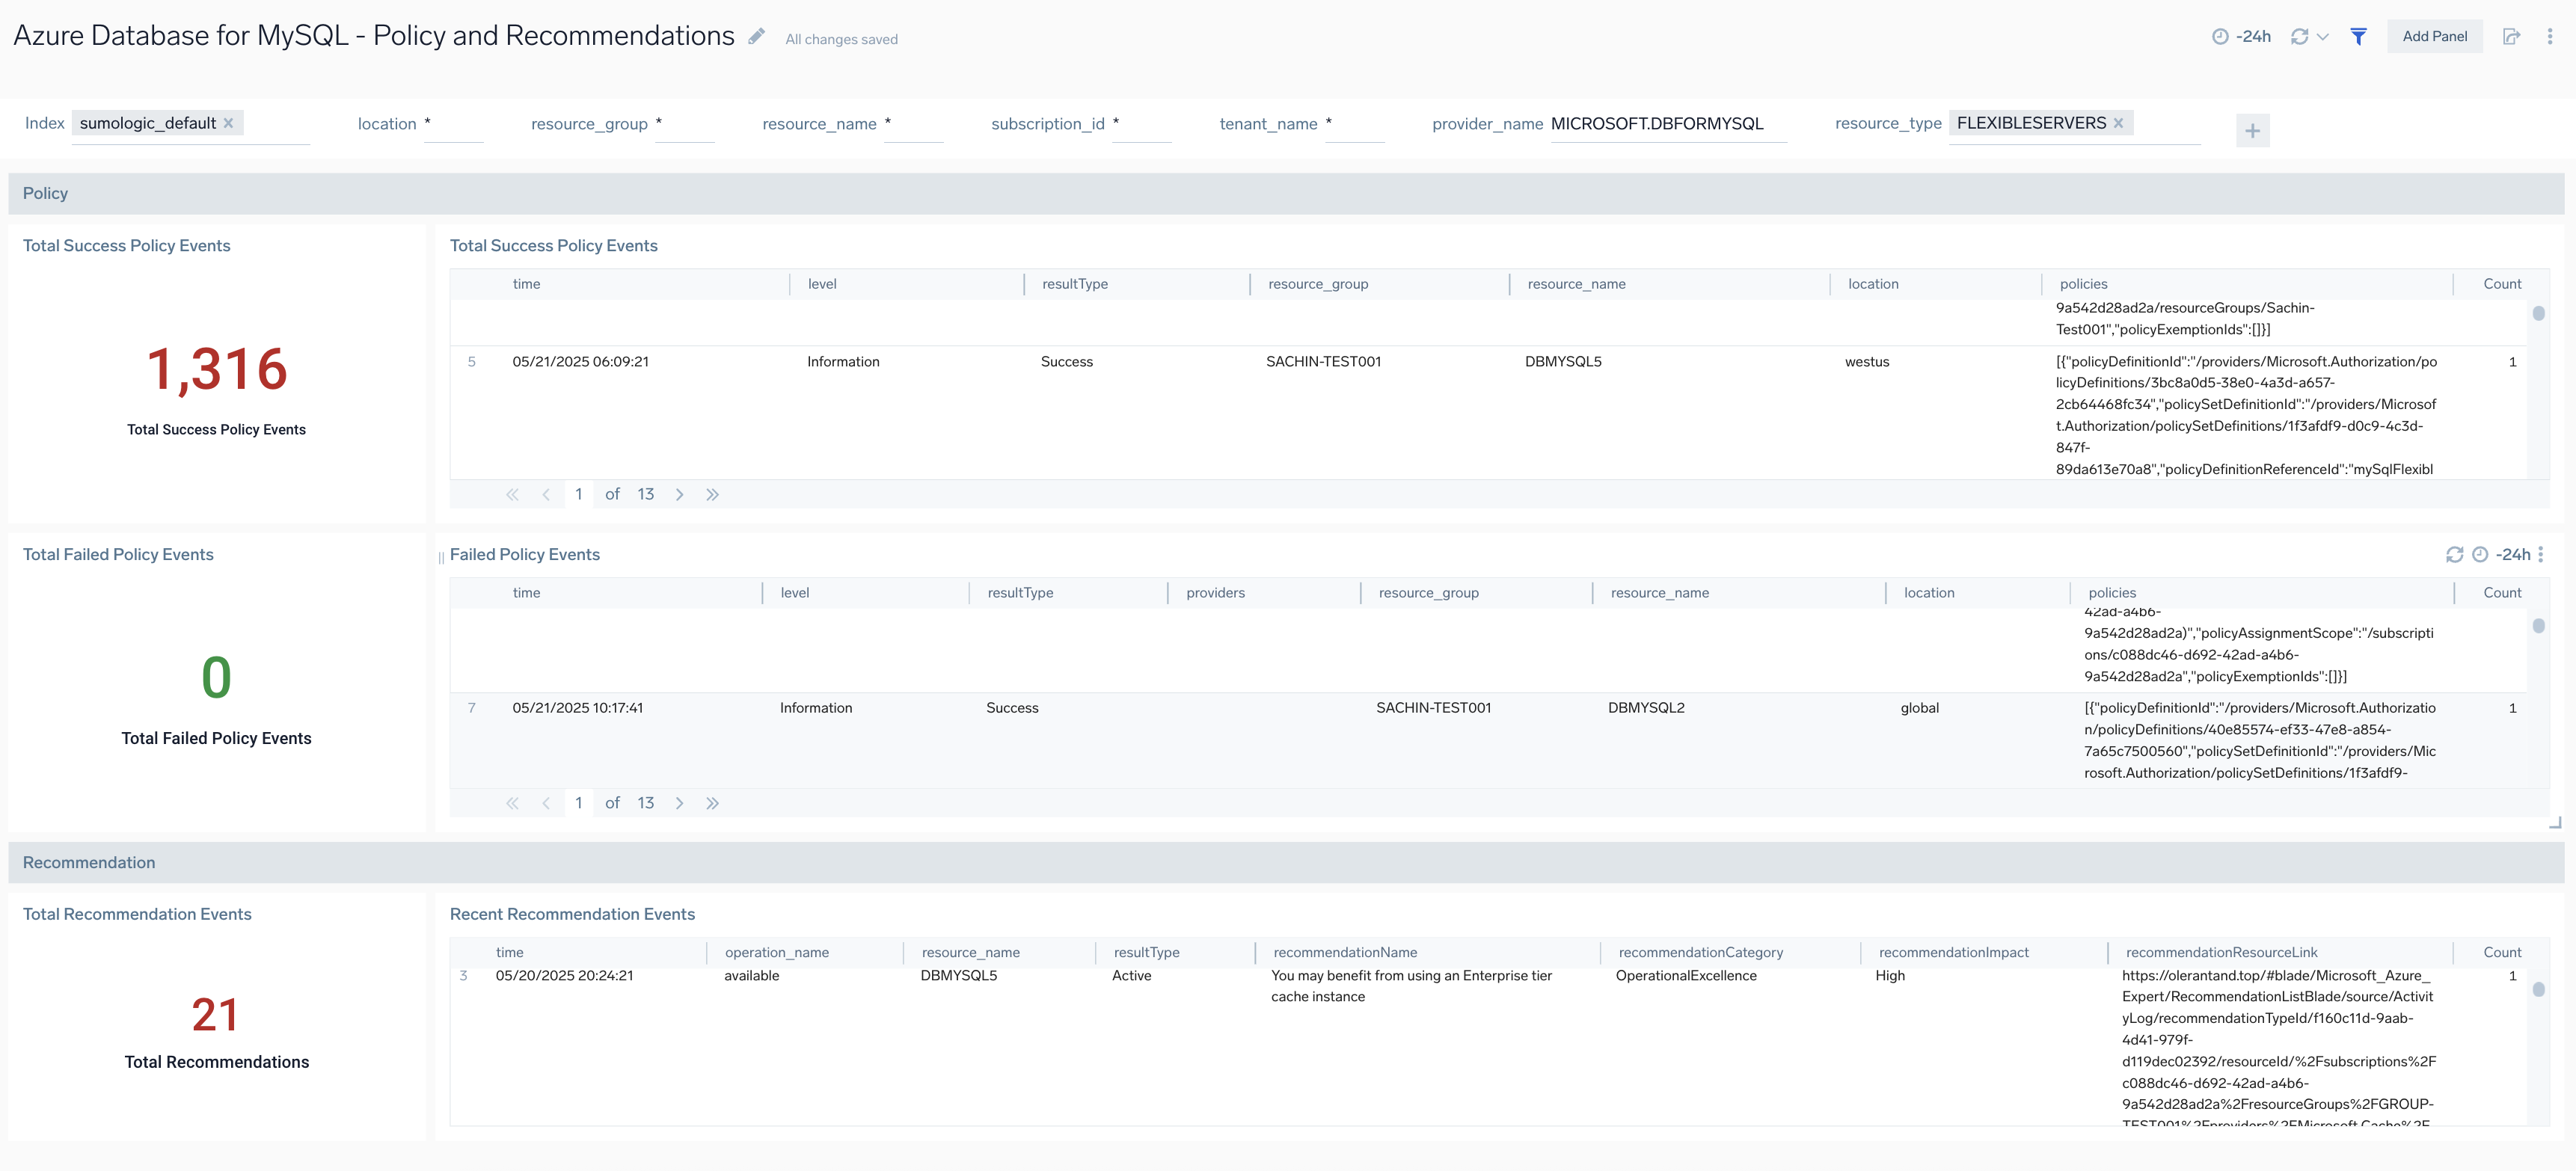The height and width of the screenshot is (1171, 2576).
Task: Click the Recommendation table scrollbar thumb
Action: 2538,990
